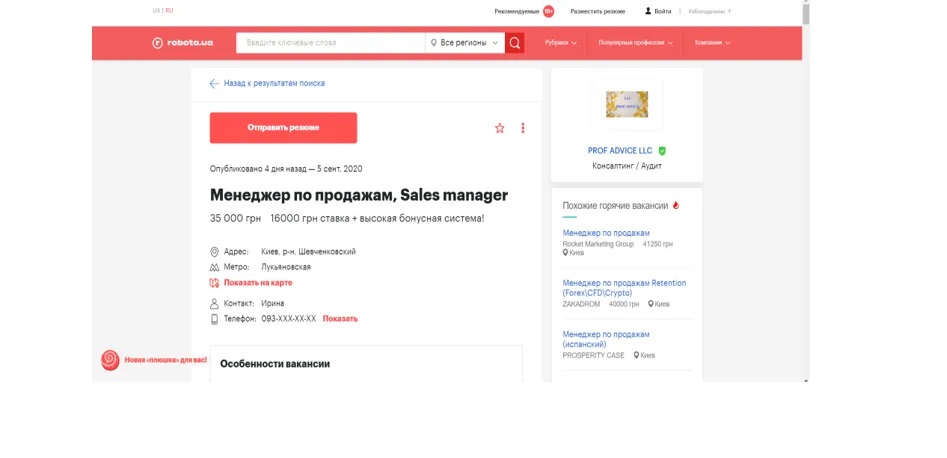The width and height of the screenshot is (947, 458).
Task: Click the green verified shield badge
Action: click(662, 151)
